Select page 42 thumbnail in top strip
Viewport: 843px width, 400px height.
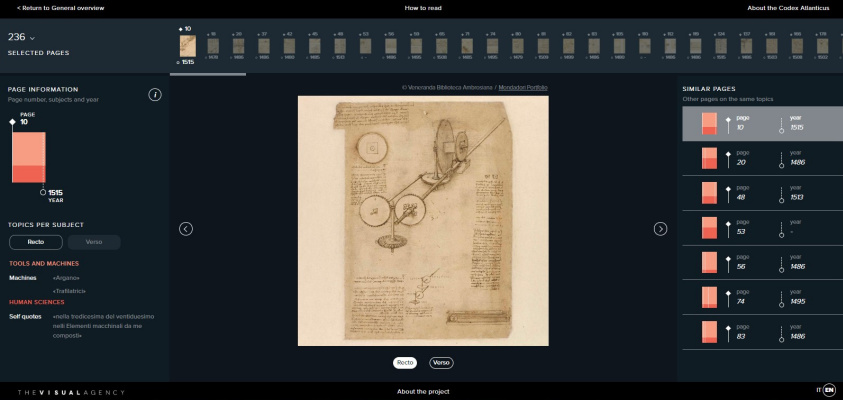(289, 46)
